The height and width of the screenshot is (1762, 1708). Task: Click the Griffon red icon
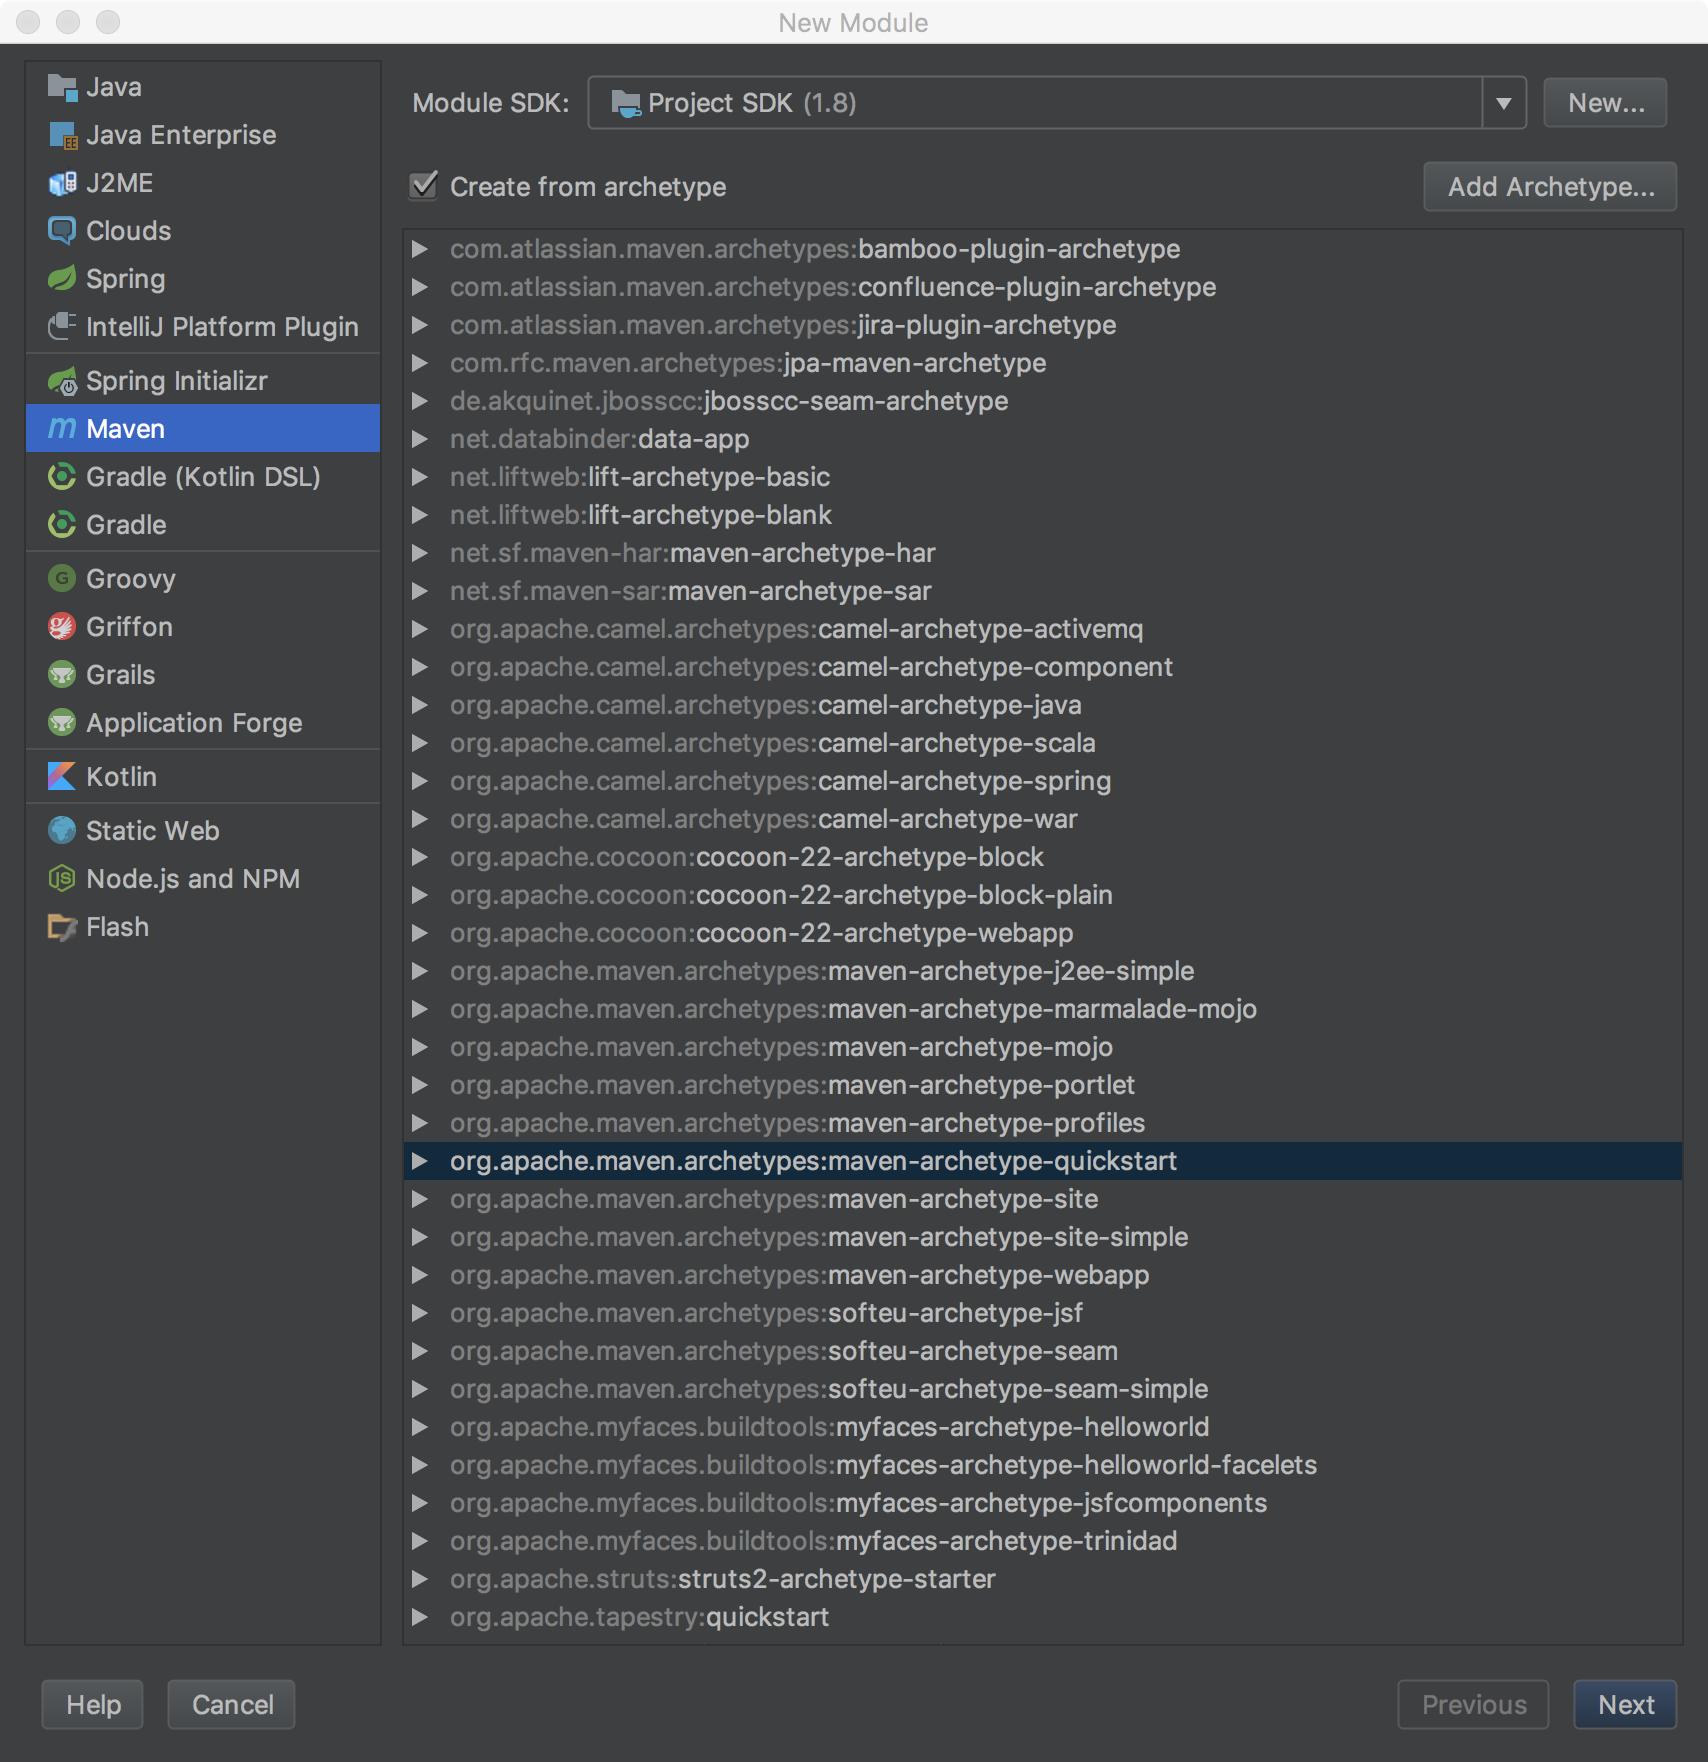click(x=62, y=627)
